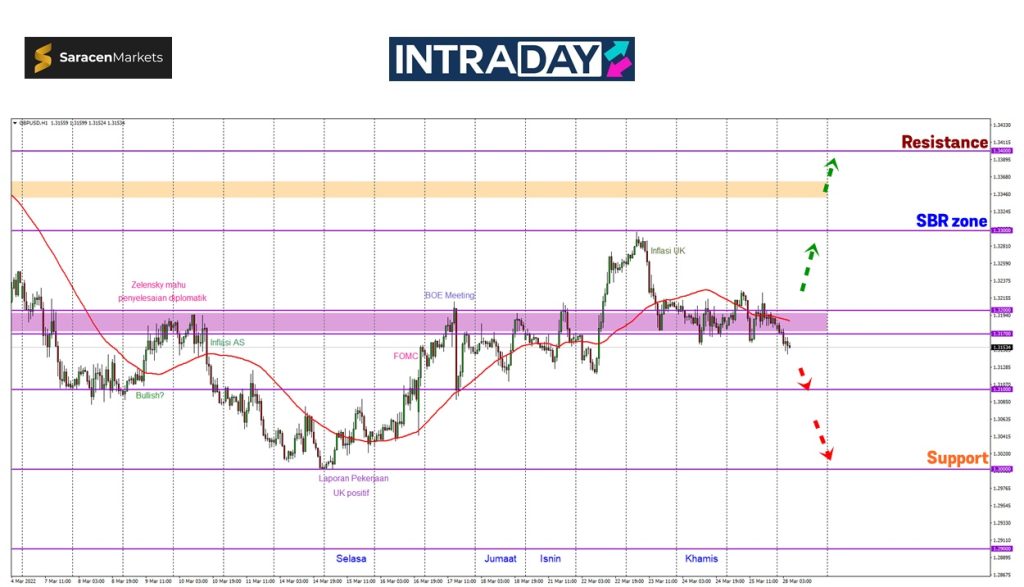Click the Saracen Markets gold S logo icon
The image size is (1024, 587).
[44, 58]
